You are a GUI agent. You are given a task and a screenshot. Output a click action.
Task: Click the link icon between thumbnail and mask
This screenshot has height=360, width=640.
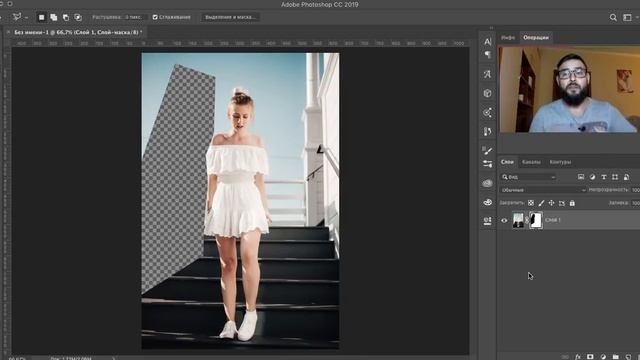pyautogui.click(x=527, y=220)
